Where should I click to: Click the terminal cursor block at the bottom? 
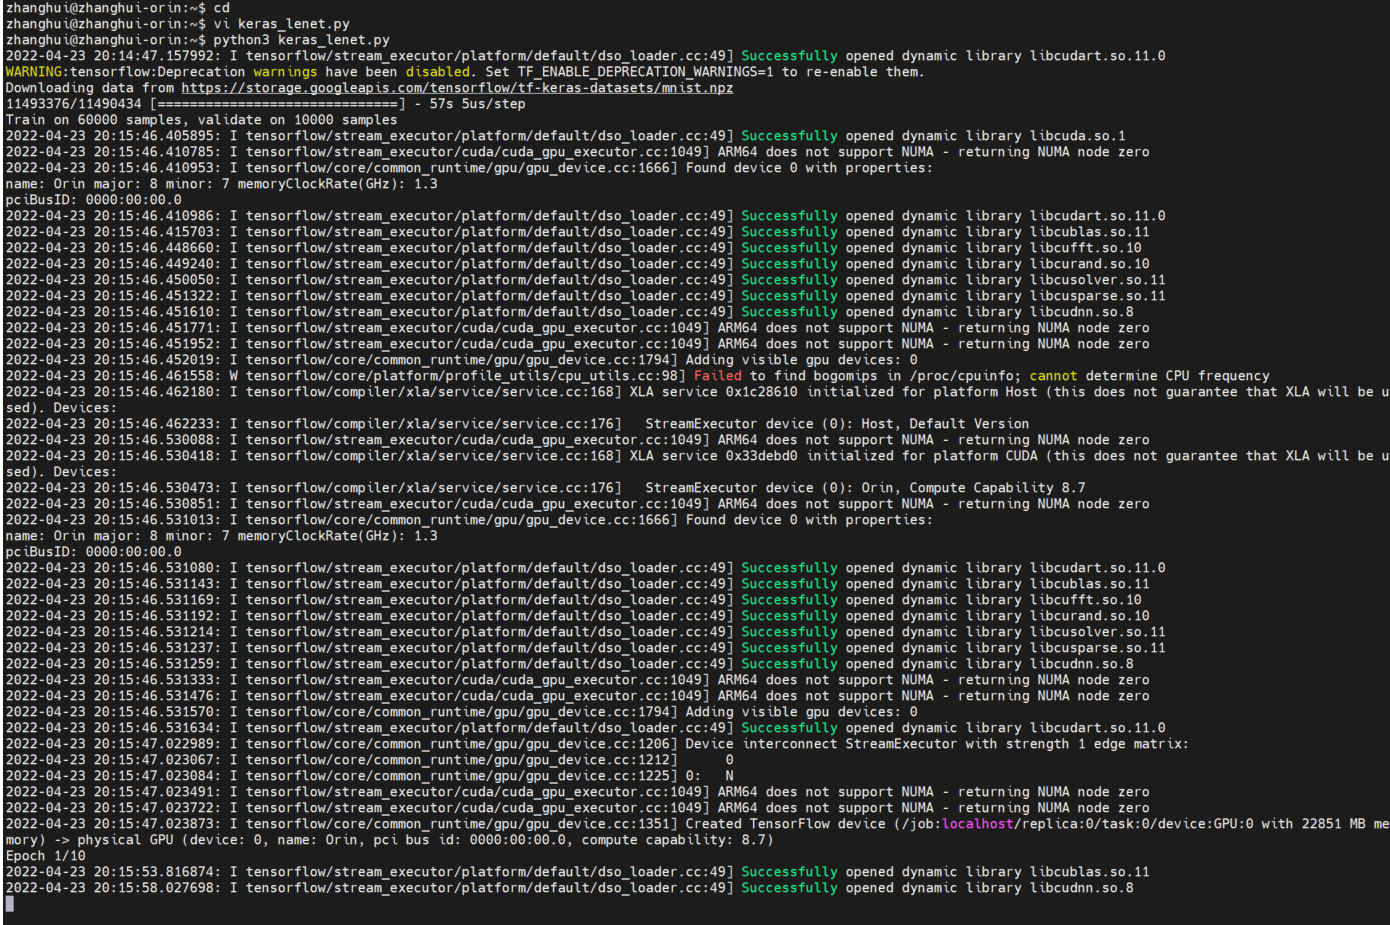(9, 904)
